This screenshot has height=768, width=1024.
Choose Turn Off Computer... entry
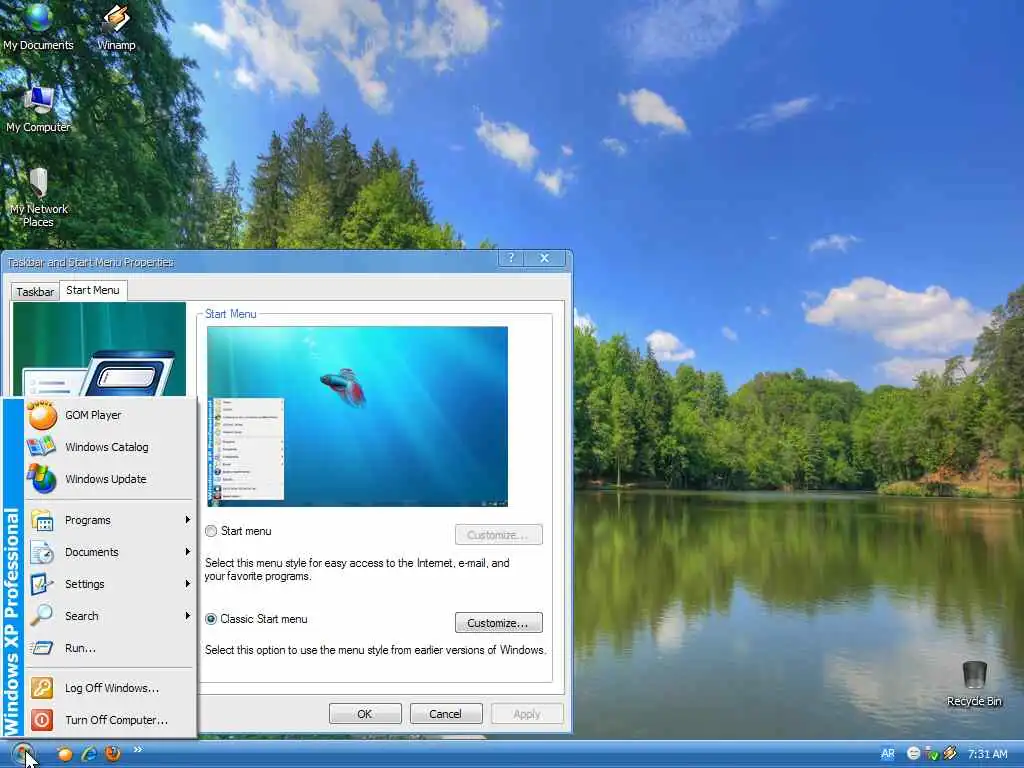[110, 720]
